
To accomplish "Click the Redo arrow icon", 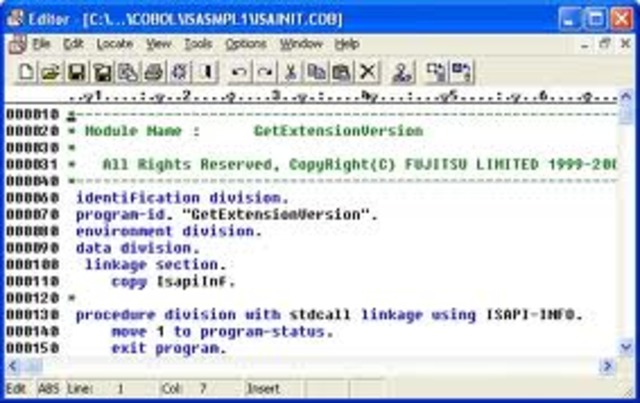I will (265, 73).
